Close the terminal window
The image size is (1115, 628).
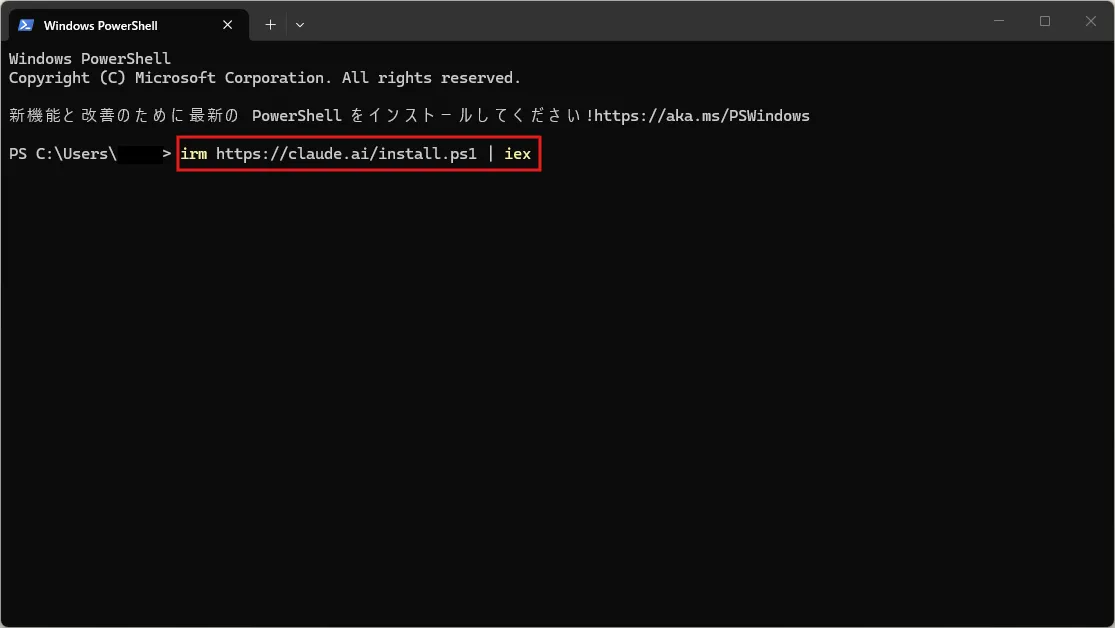click(1091, 21)
